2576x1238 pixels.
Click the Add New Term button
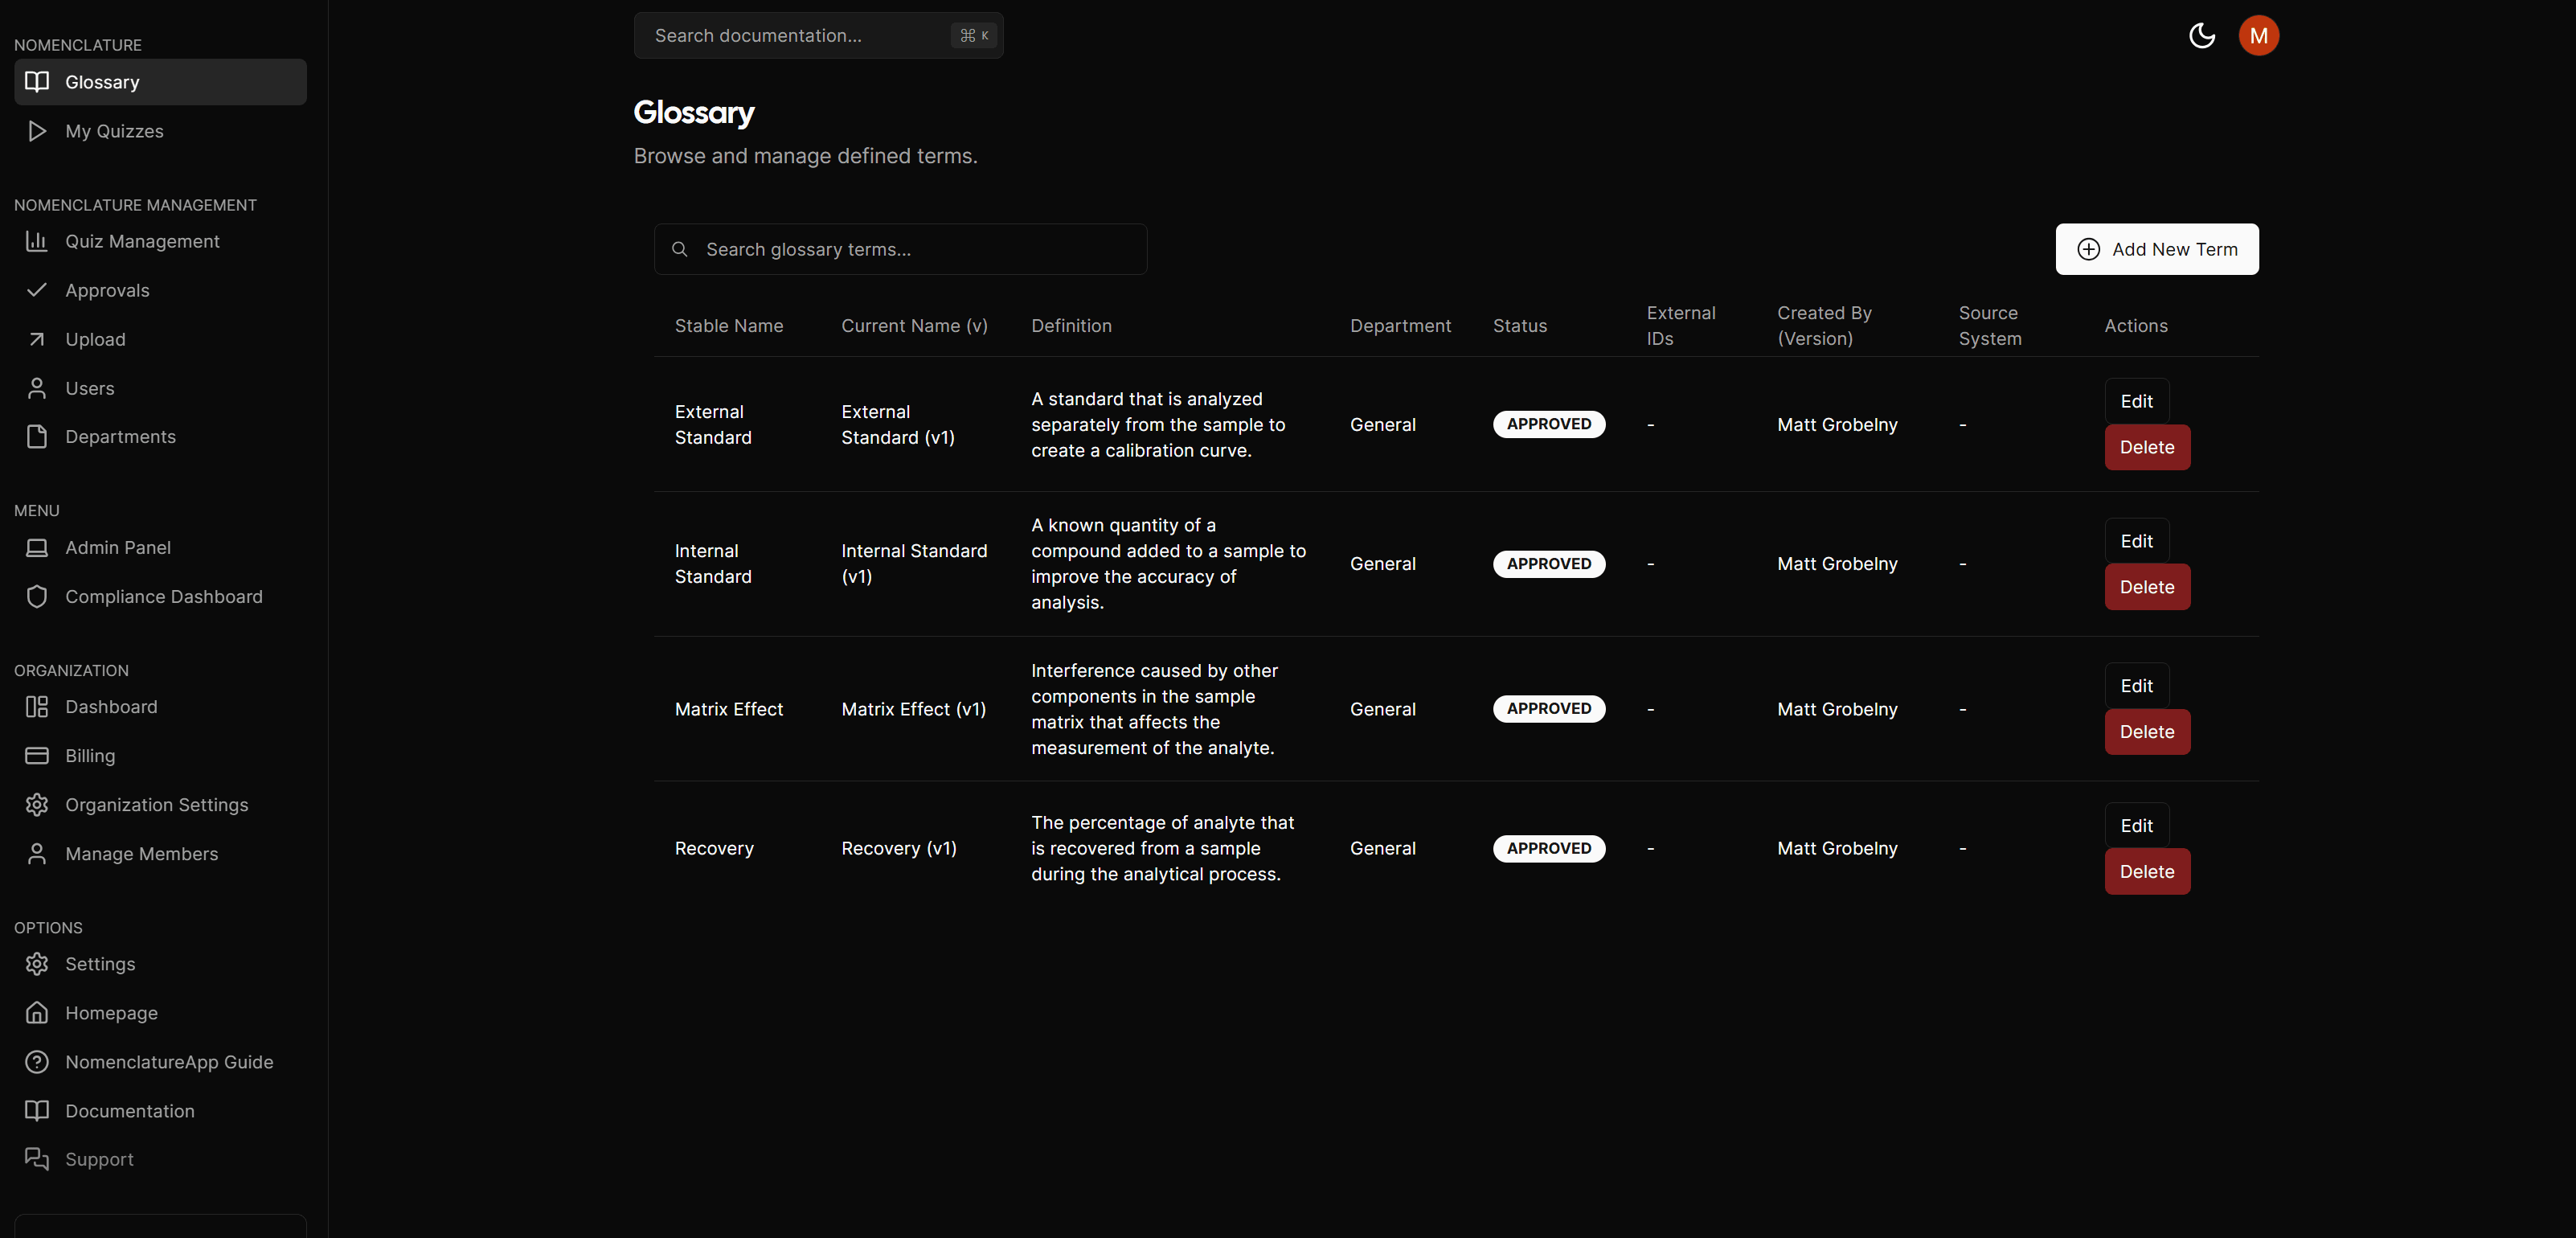(2157, 249)
